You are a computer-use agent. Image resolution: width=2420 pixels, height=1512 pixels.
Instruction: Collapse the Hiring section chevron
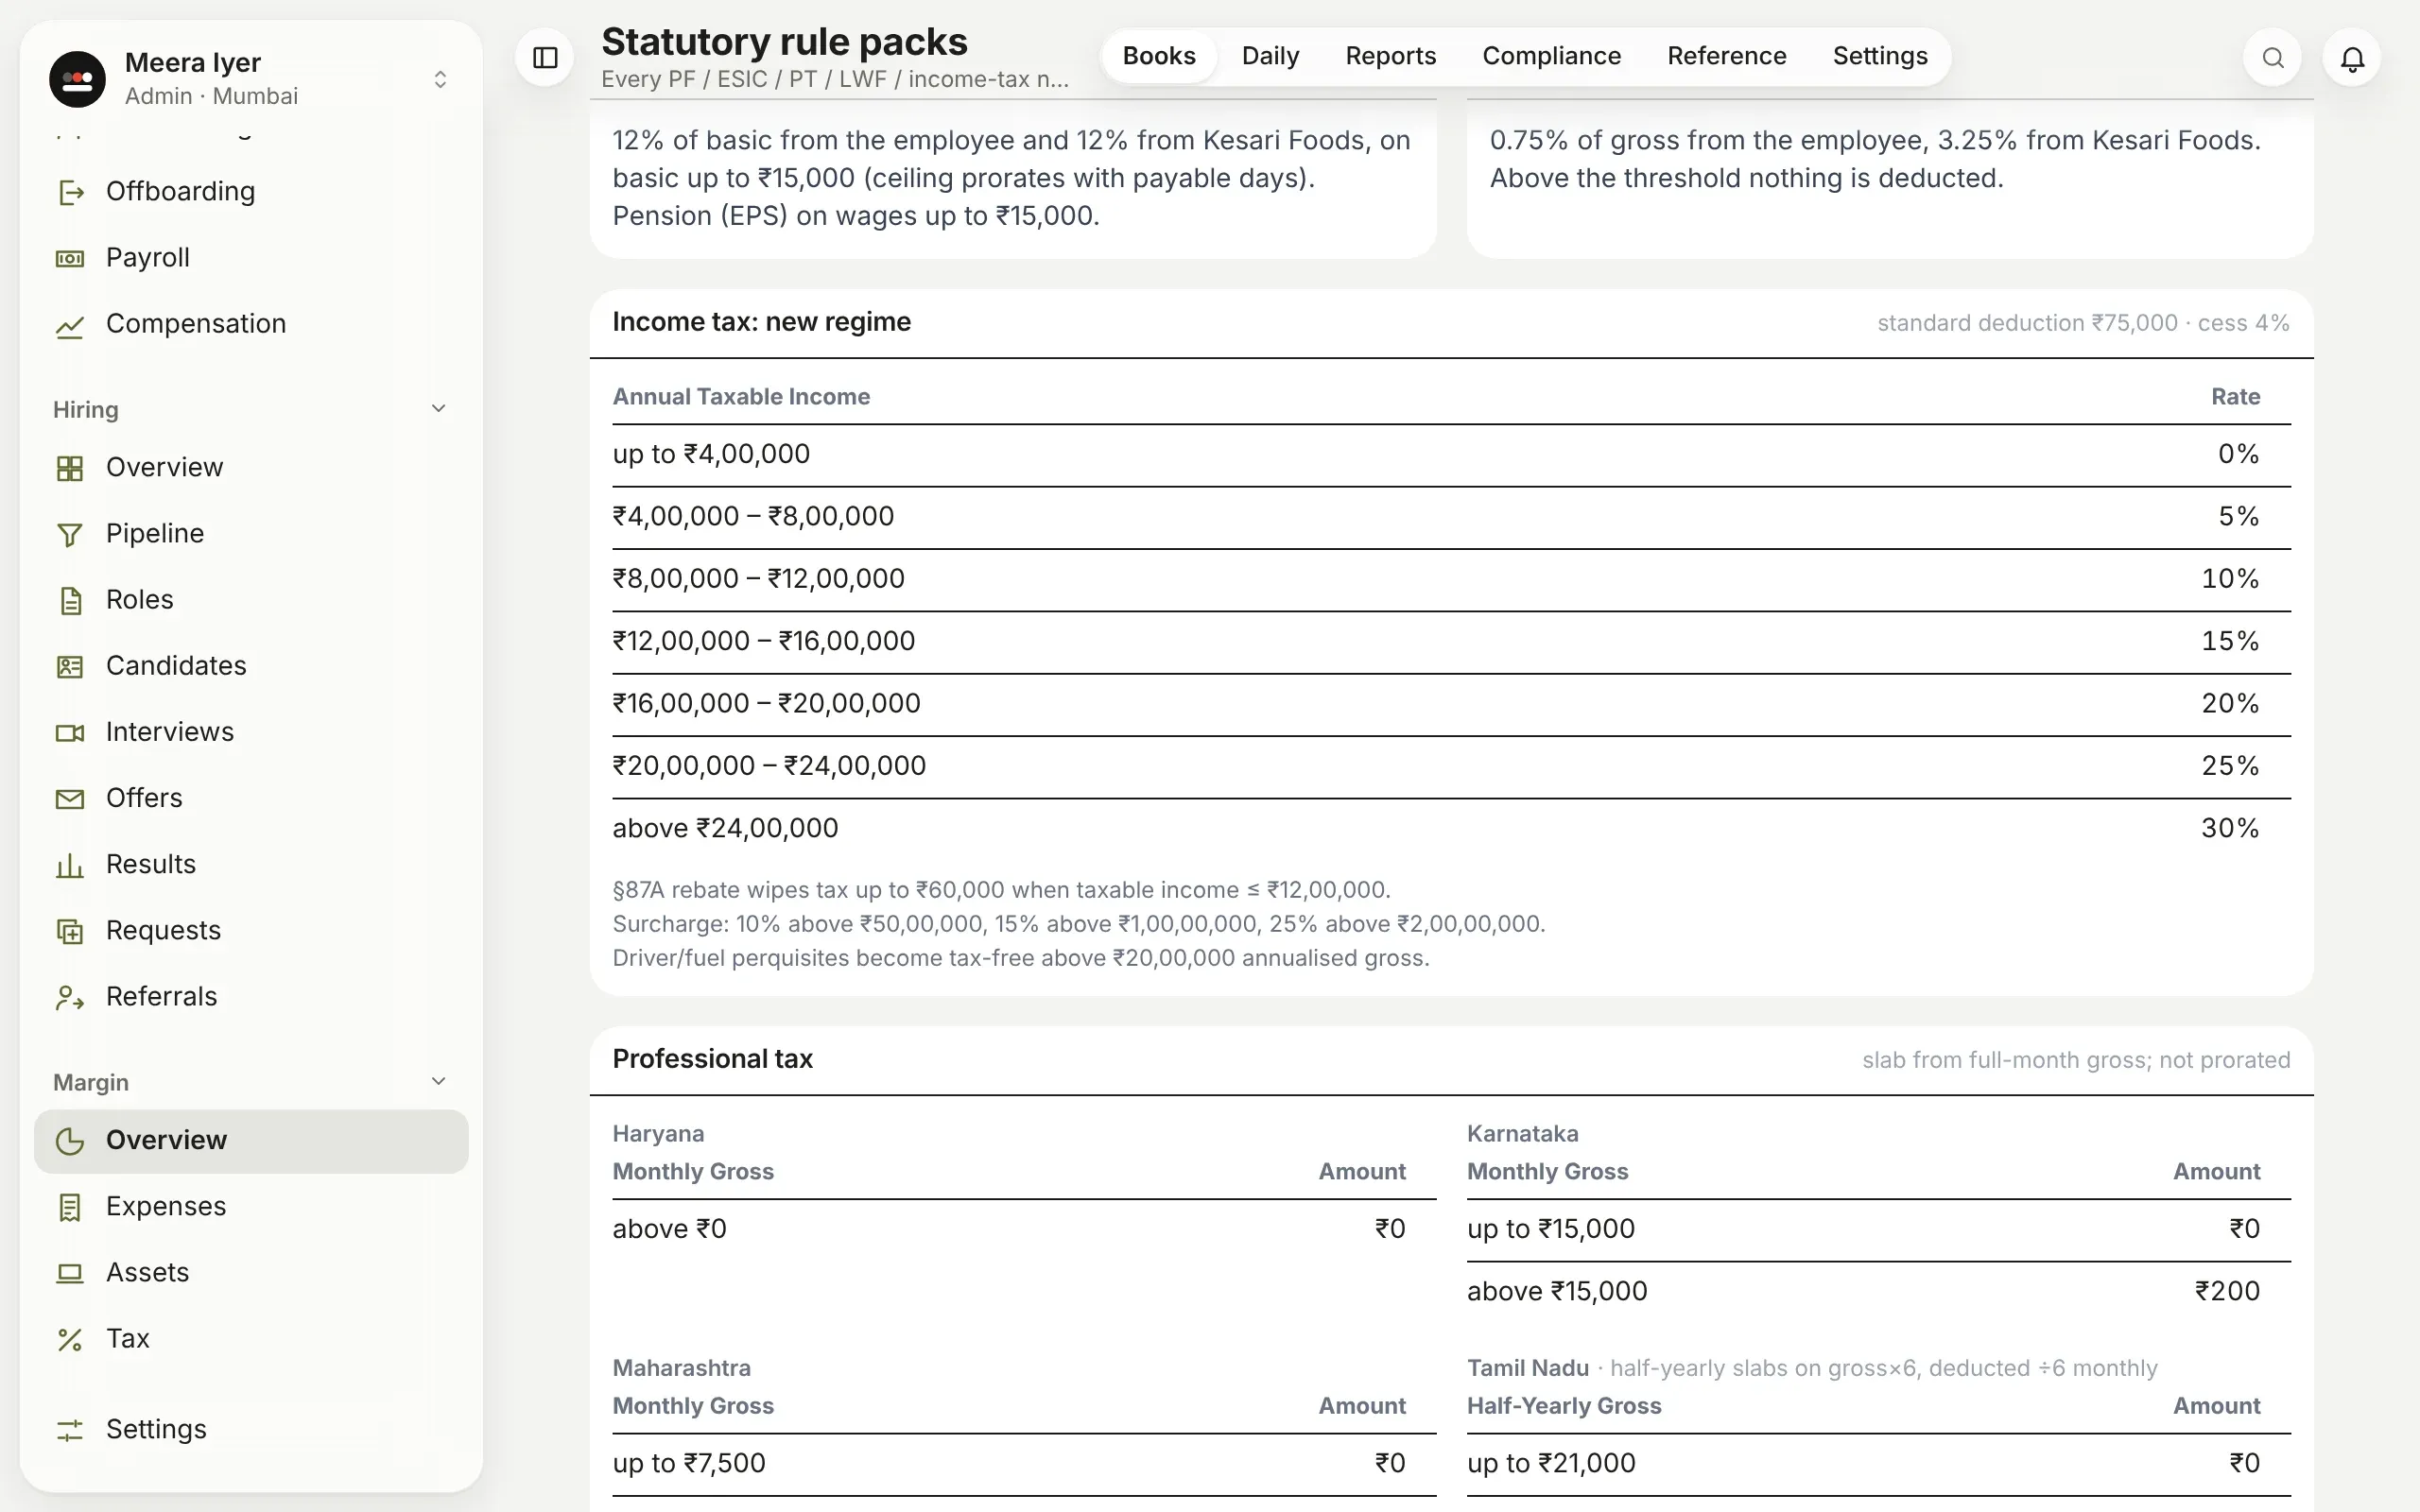coord(438,408)
